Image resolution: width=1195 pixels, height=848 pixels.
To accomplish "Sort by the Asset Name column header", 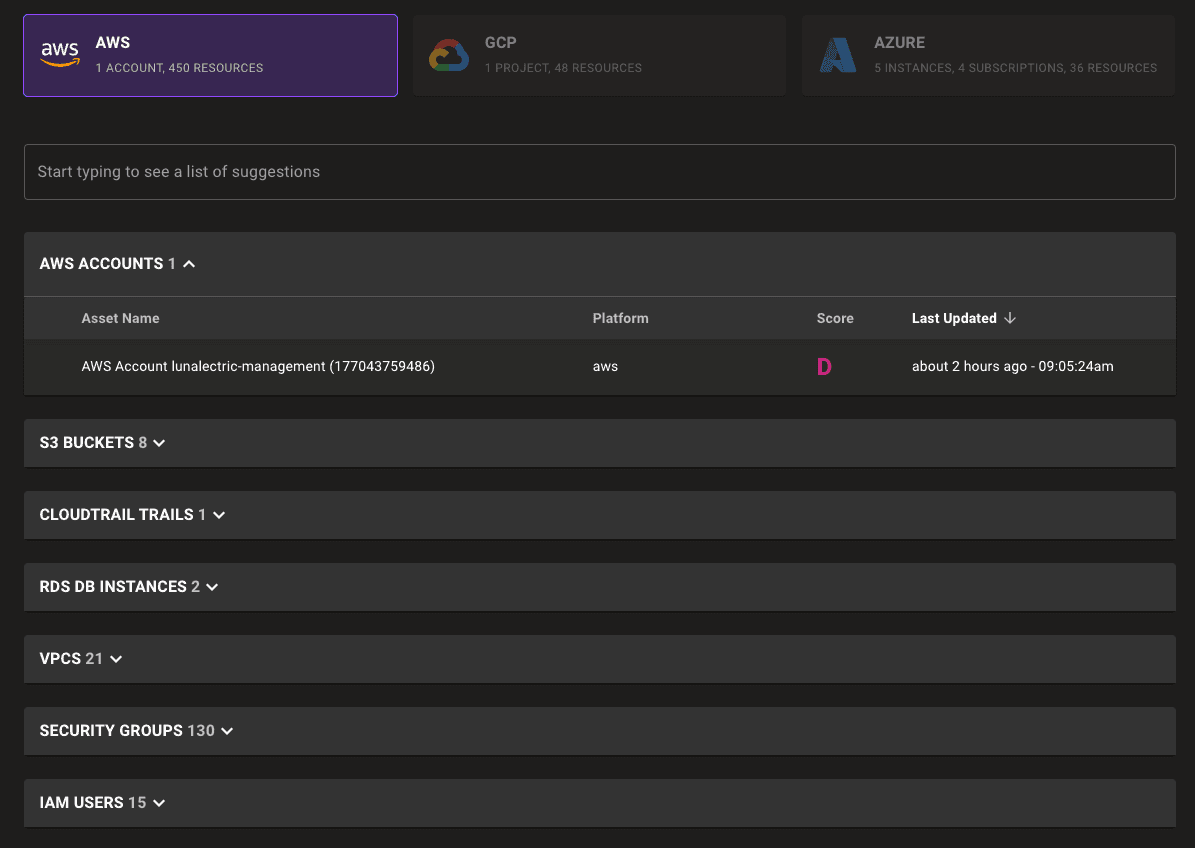I will pos(120,318).
